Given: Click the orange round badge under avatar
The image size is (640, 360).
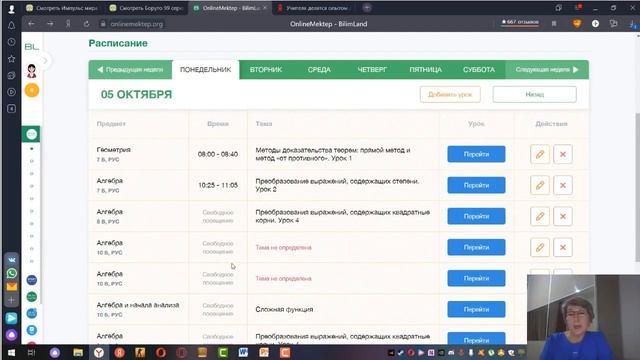Looking at the screenshot, I should coord(32,90).
